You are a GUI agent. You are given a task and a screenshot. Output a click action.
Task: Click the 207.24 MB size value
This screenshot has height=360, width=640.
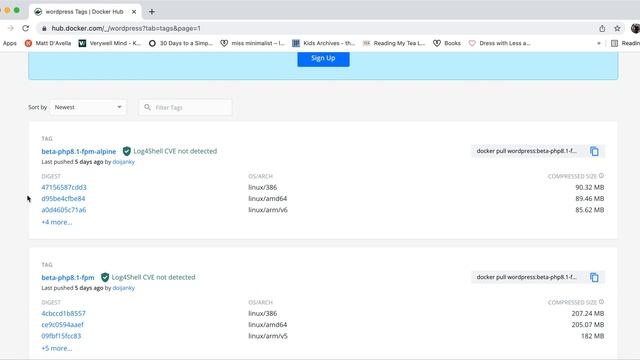(588, 313)
